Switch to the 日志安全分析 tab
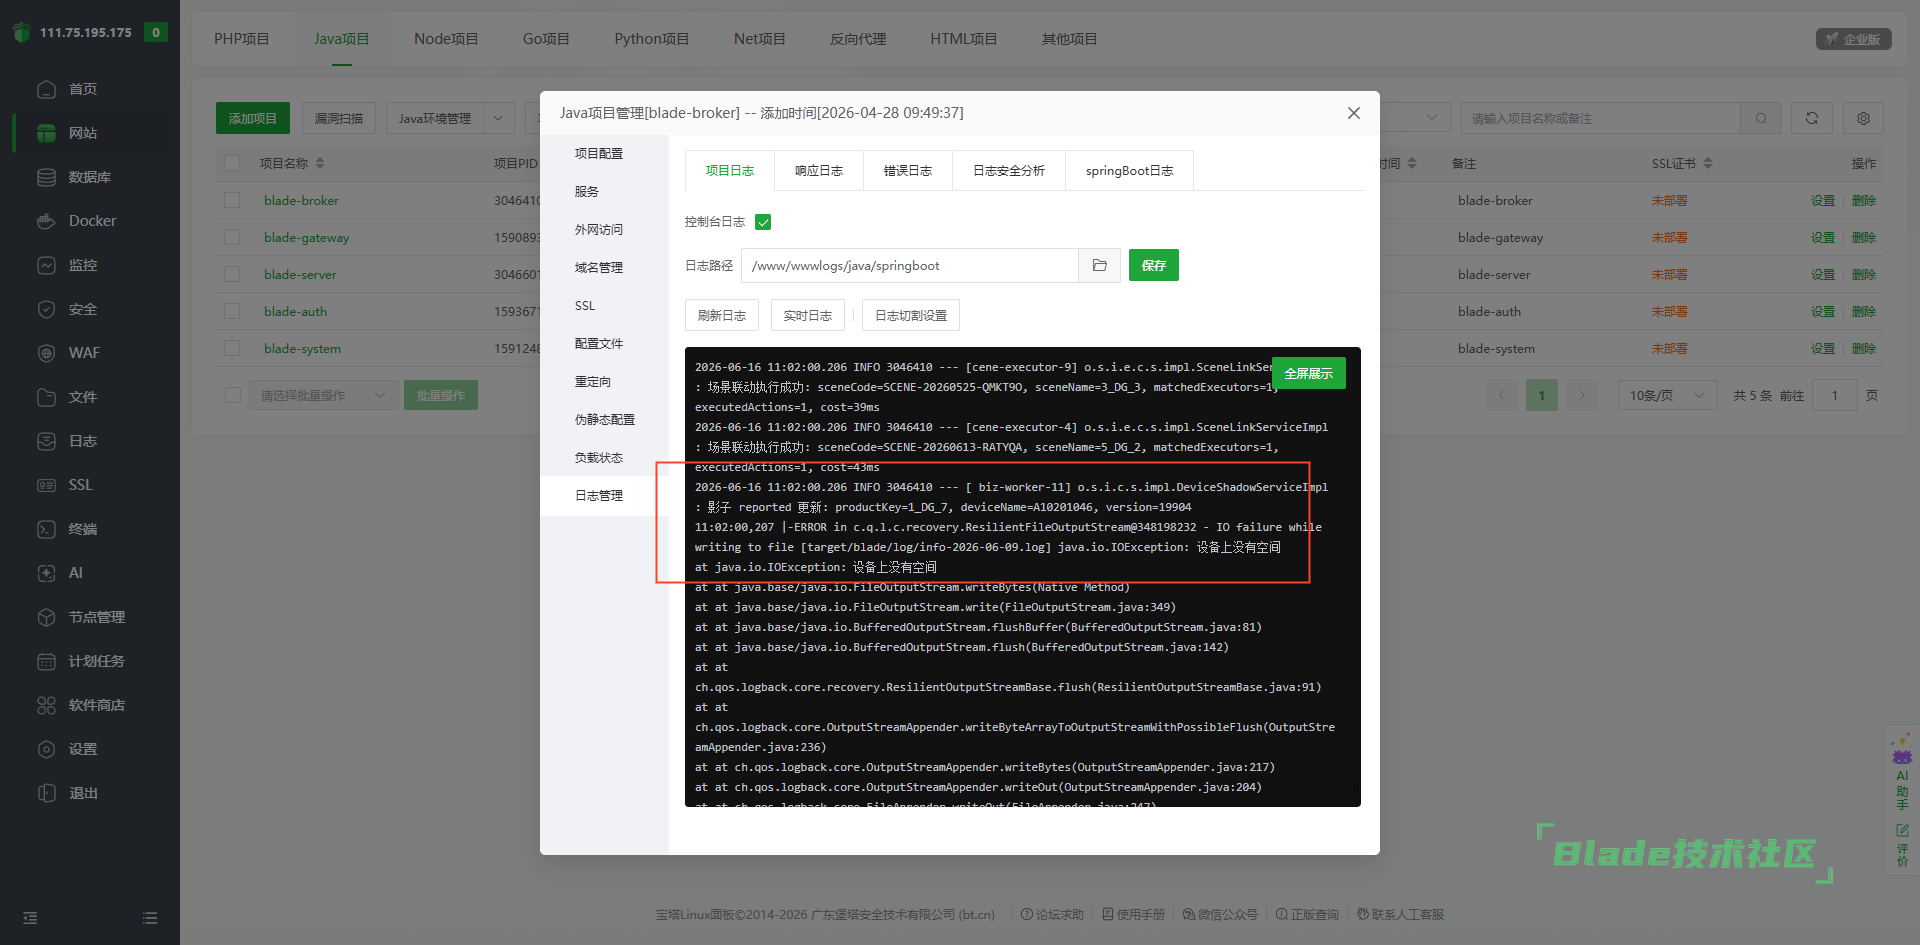 click(1009, 171)
